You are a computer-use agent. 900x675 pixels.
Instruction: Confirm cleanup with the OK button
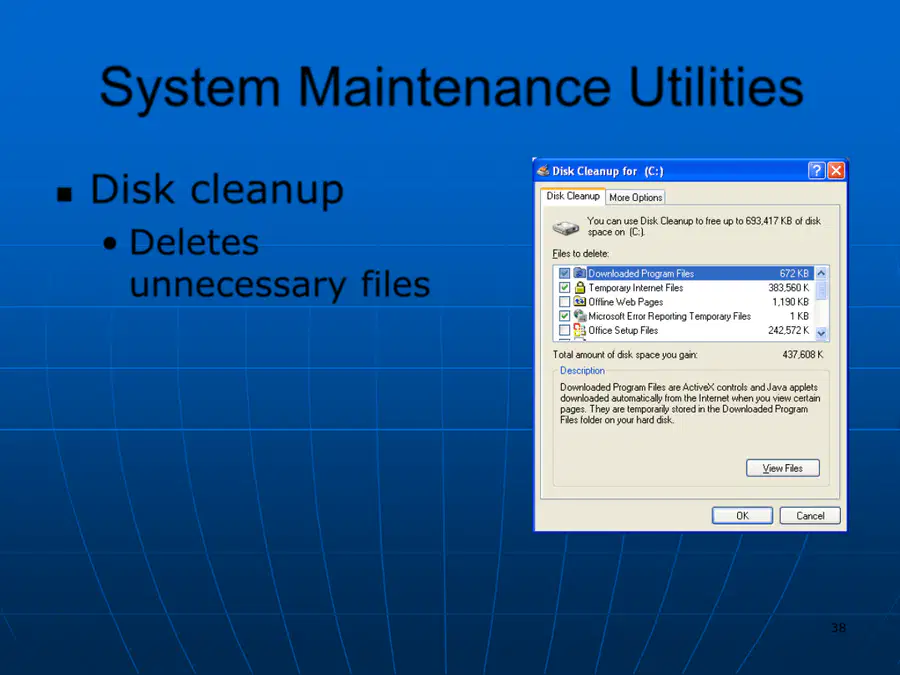coord(742,515)
